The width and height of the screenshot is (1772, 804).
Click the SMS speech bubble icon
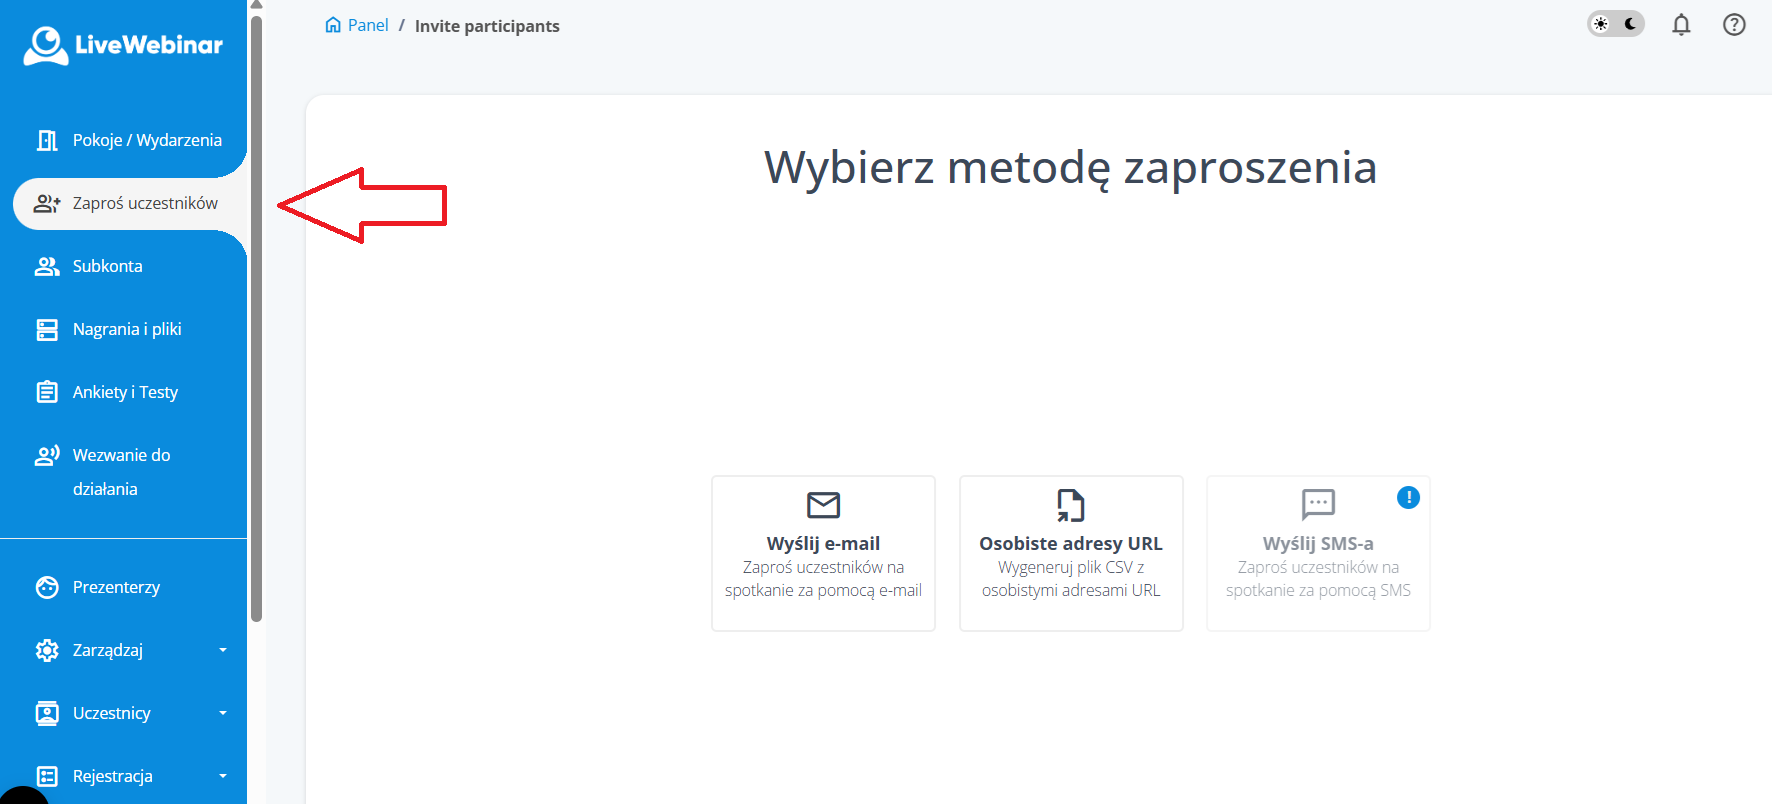tap(1318, 504)
